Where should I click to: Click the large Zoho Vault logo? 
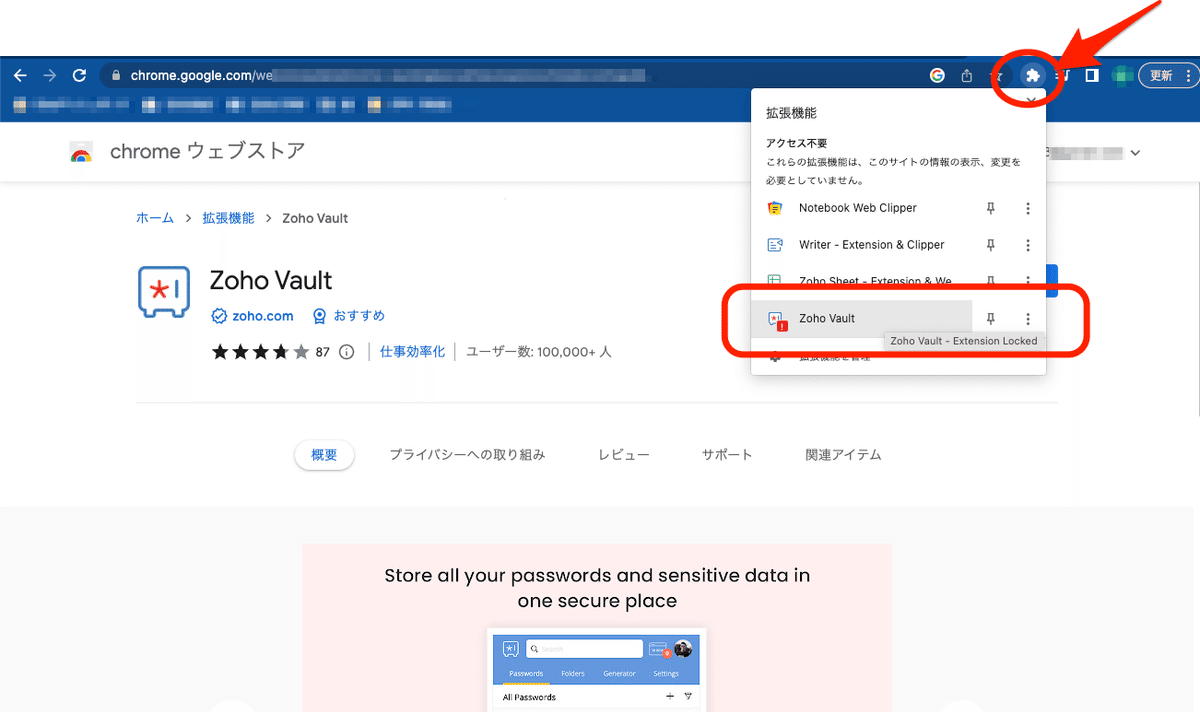(163, 293)
